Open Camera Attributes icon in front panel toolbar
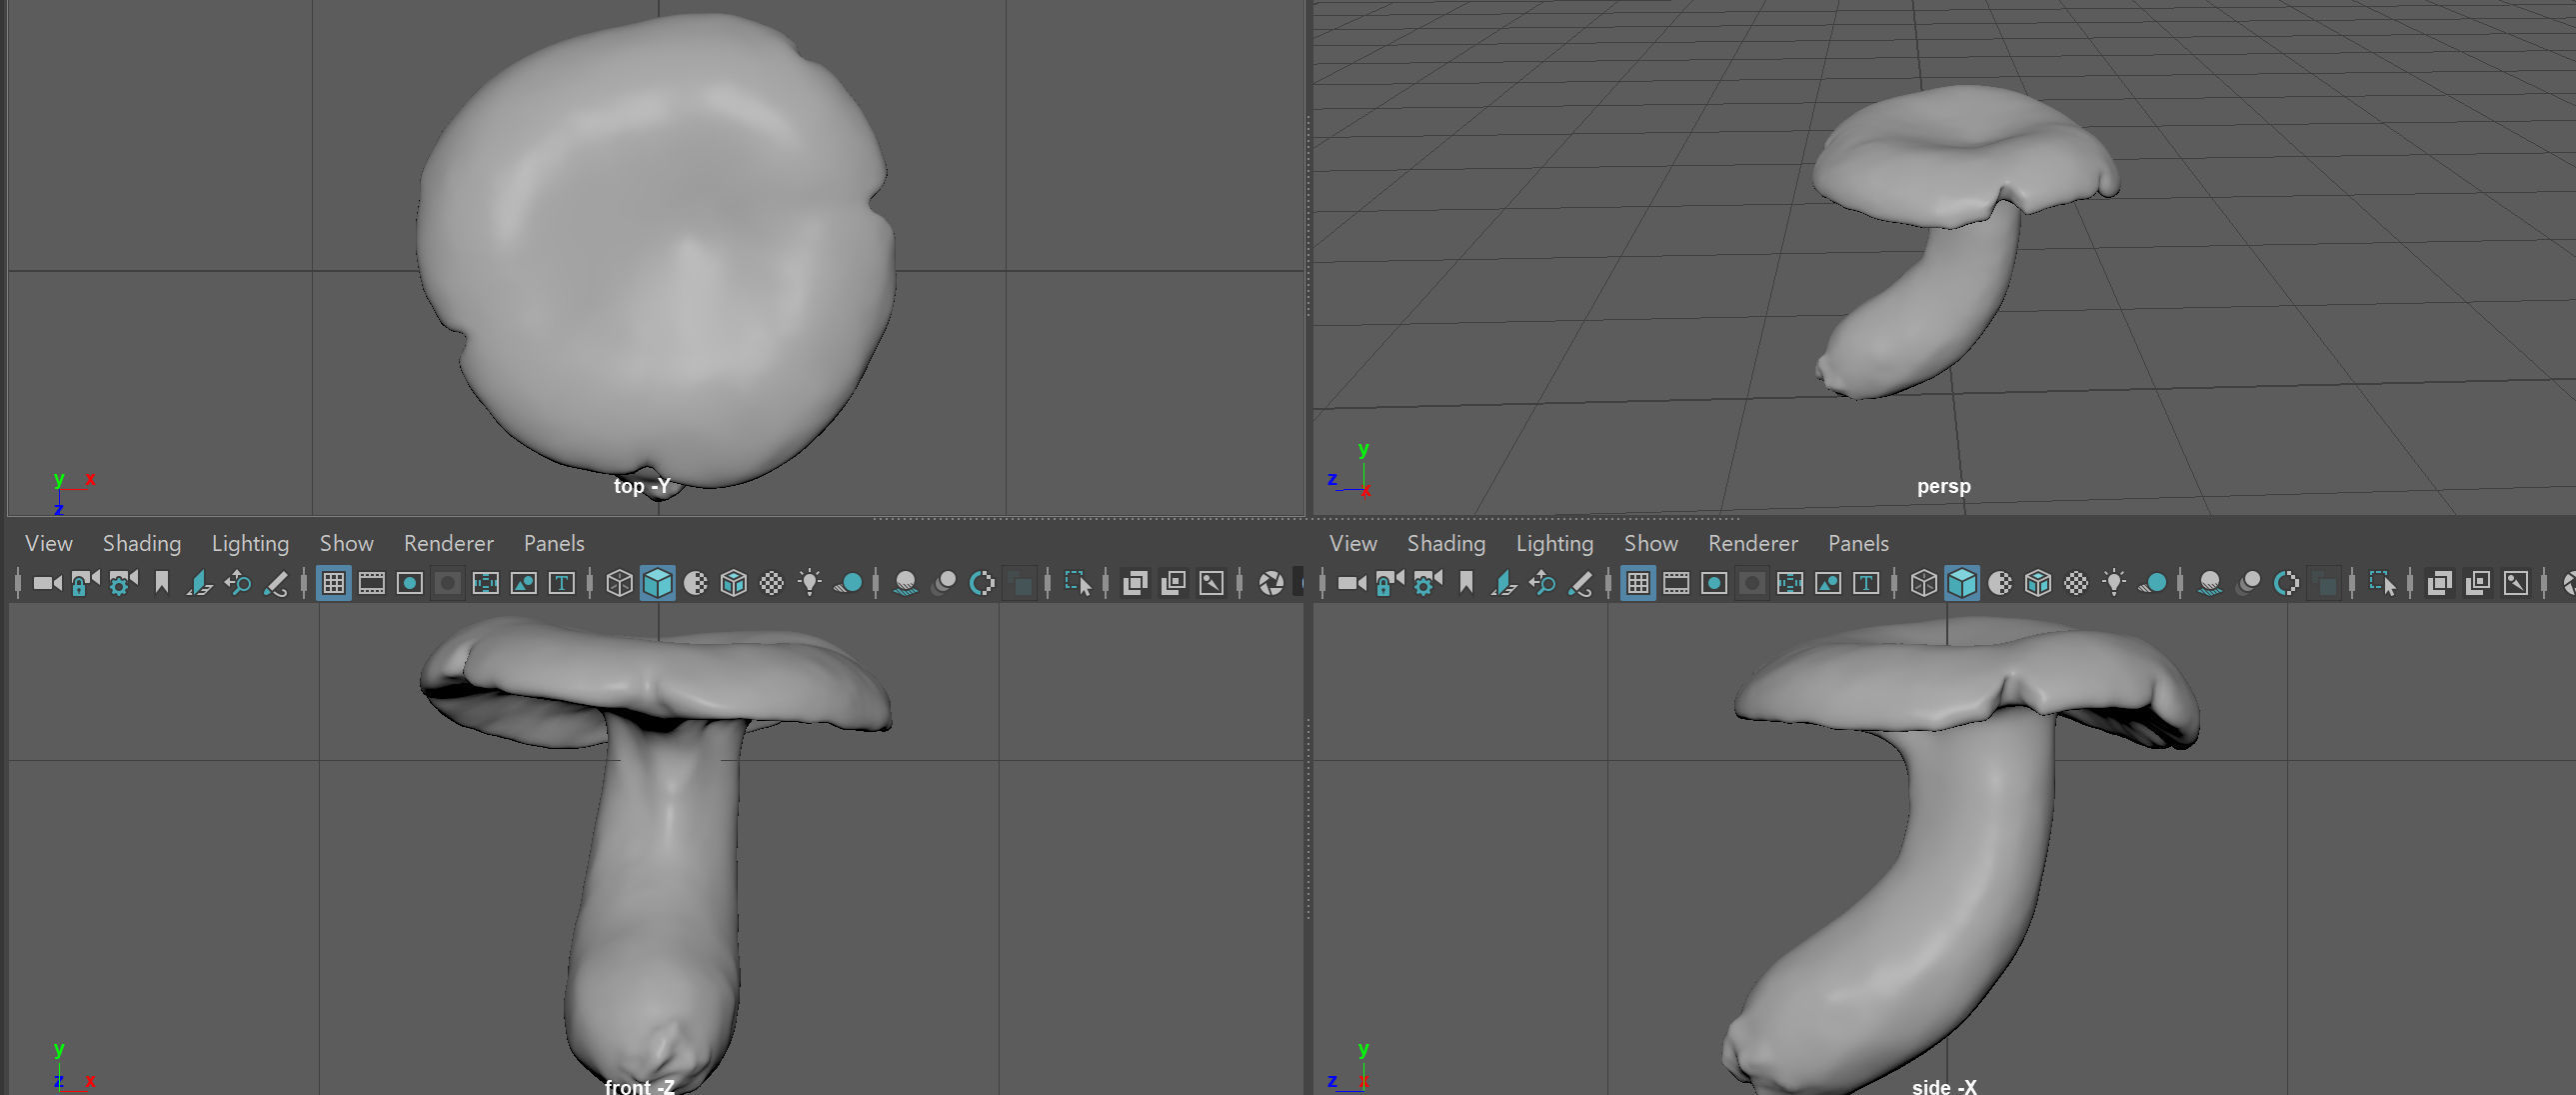Viewport: 2576px width, 1095px height. coord(123,583)
